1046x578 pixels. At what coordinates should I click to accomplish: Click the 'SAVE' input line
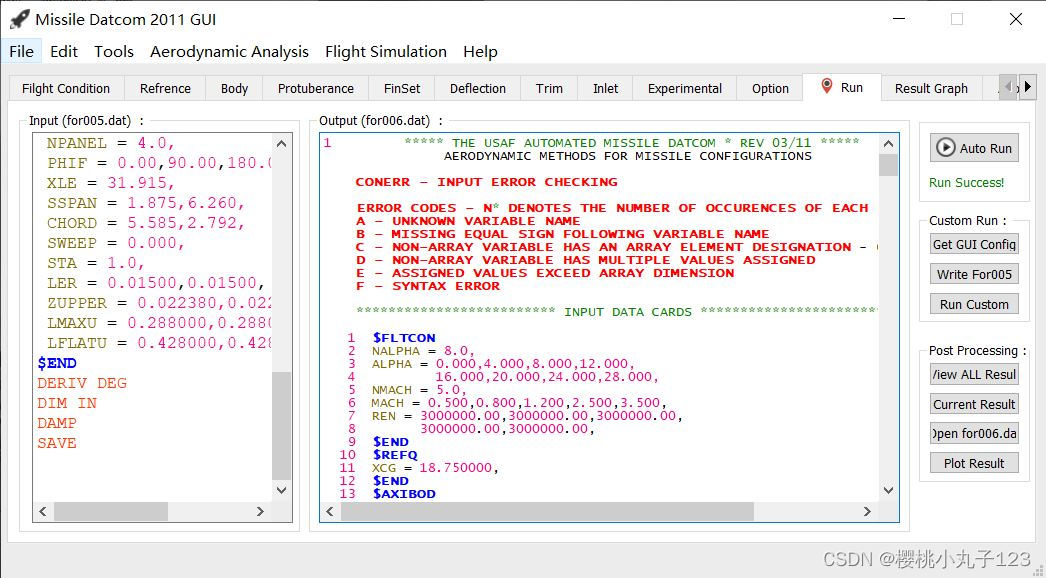tap(57, 443)
